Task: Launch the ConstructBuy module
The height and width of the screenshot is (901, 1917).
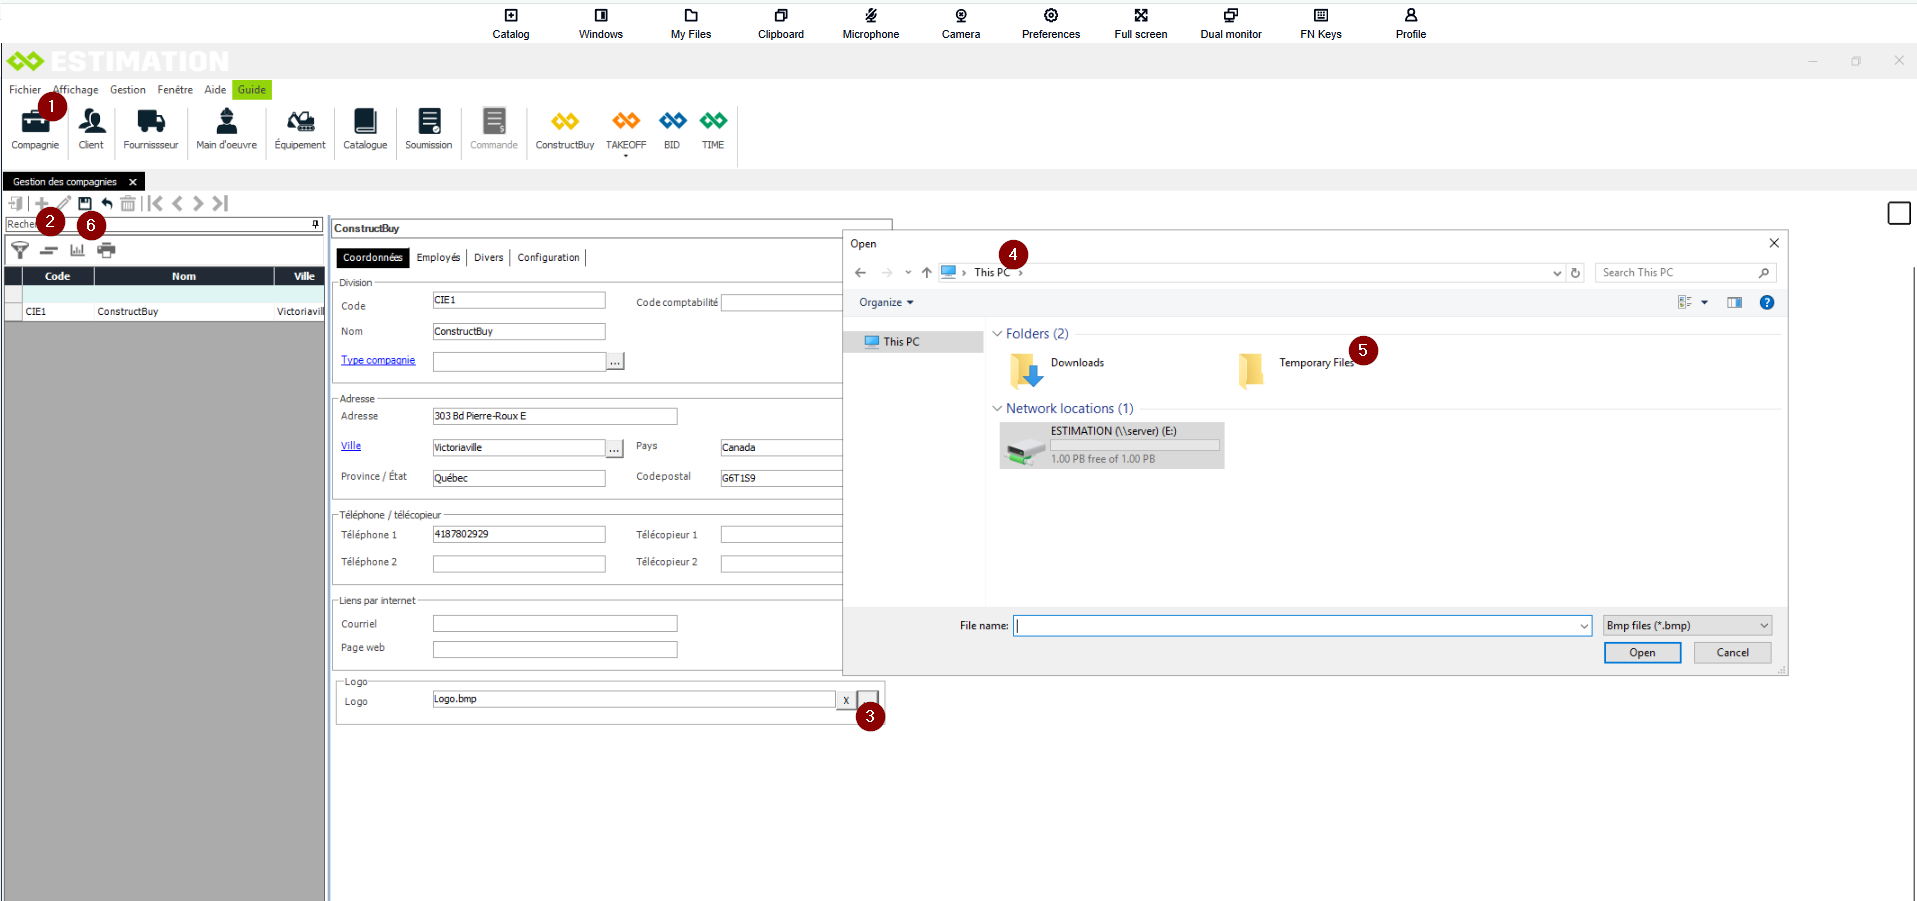Action: pos(564,128)
